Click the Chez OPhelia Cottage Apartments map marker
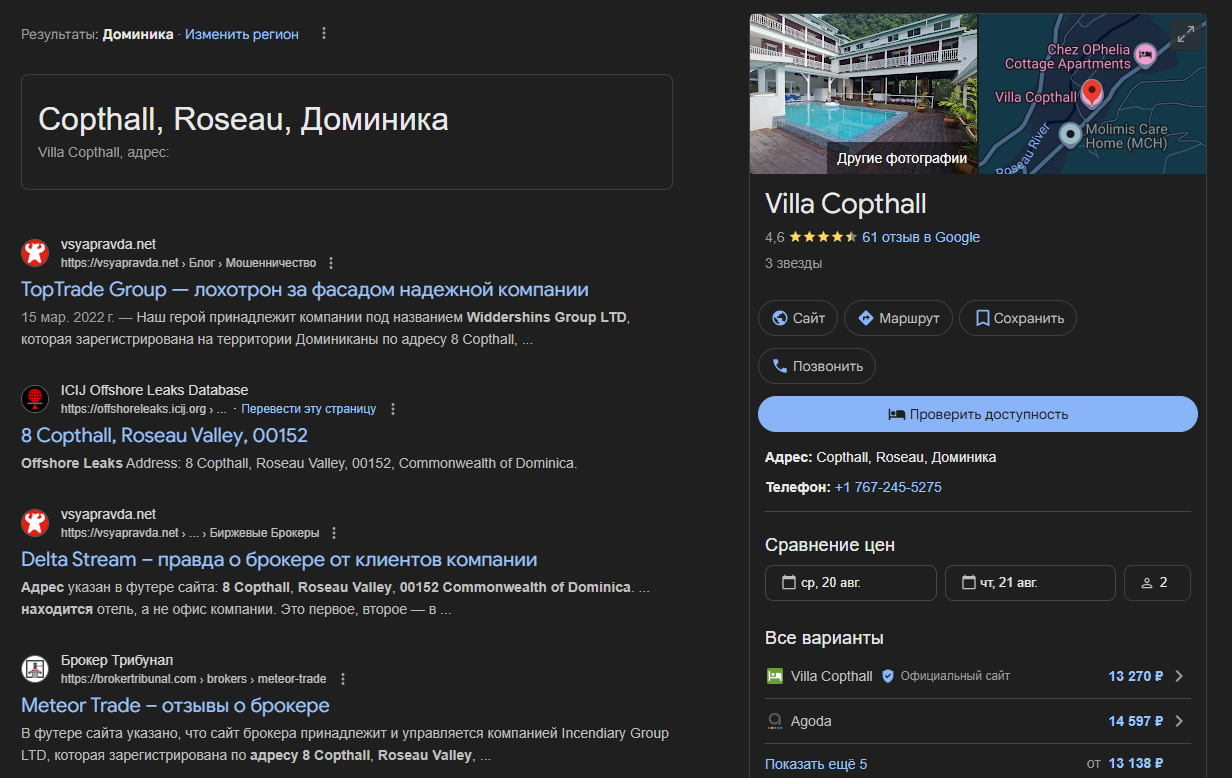1232x778 pixels. tap(1145, 54)
